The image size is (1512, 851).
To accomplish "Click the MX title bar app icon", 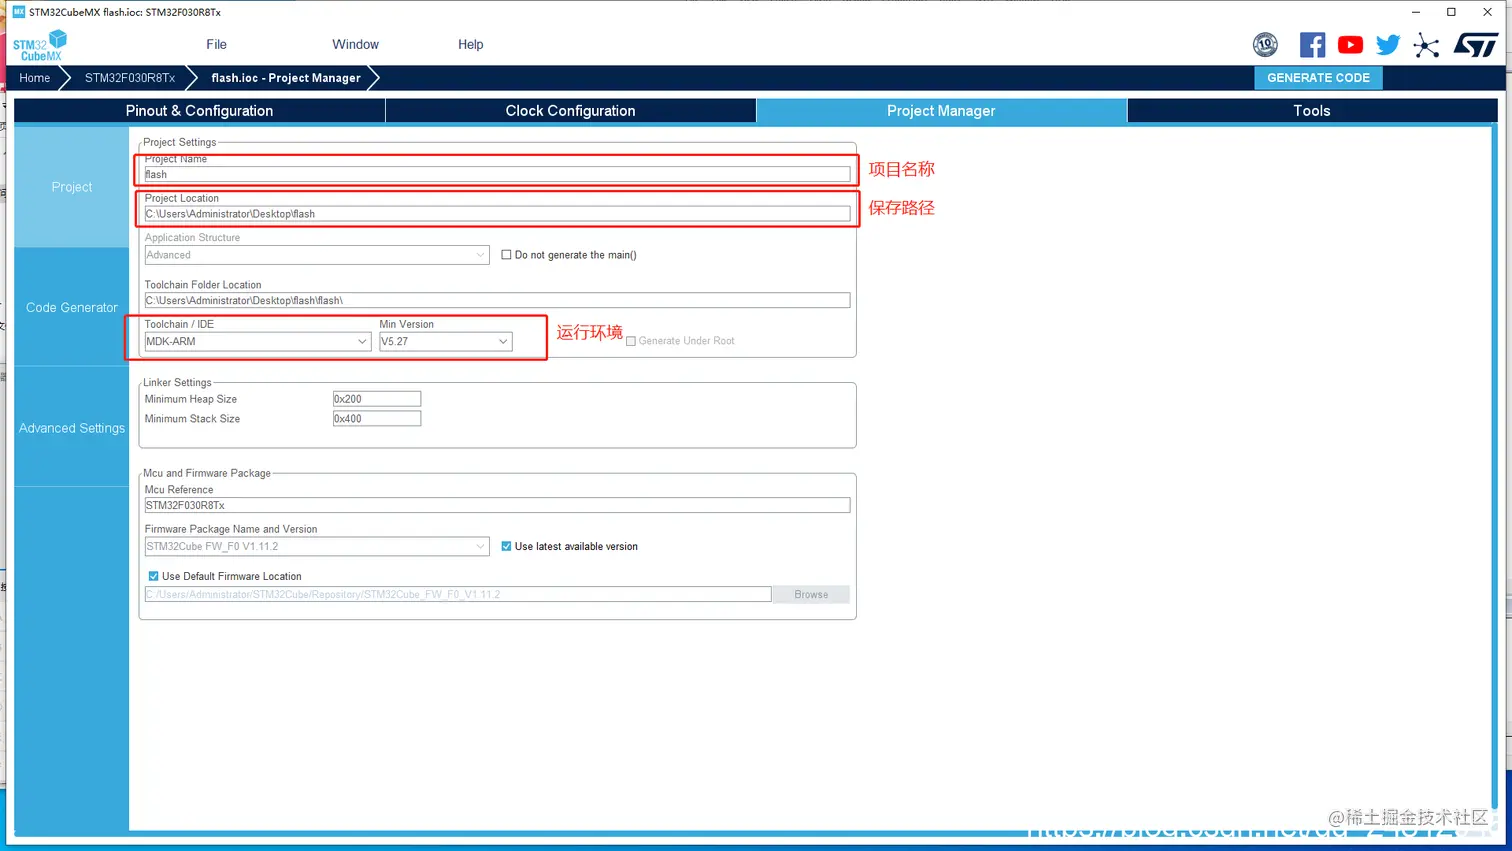I will pyautogui.click(x=18, y=12).
